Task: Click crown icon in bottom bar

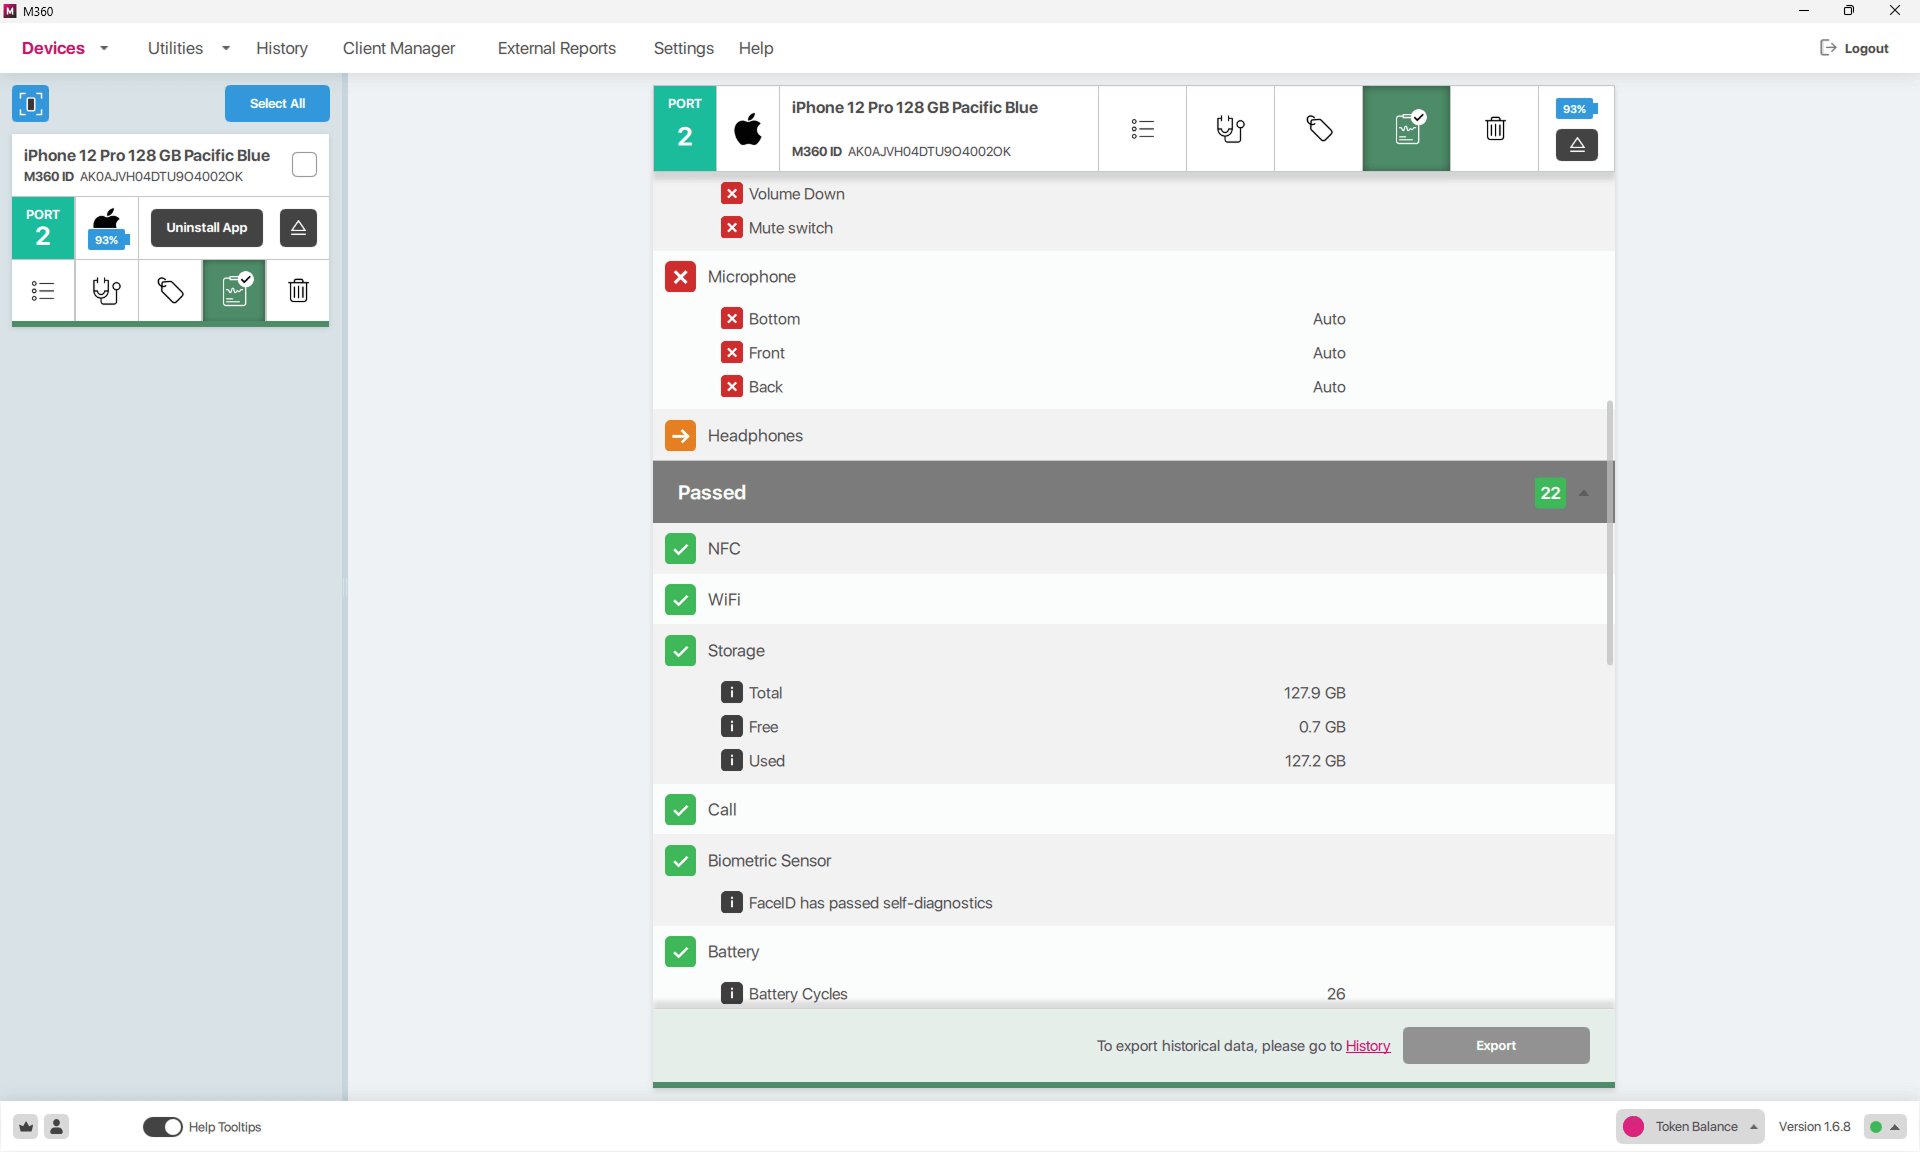Action: [x=26, y=1127]
